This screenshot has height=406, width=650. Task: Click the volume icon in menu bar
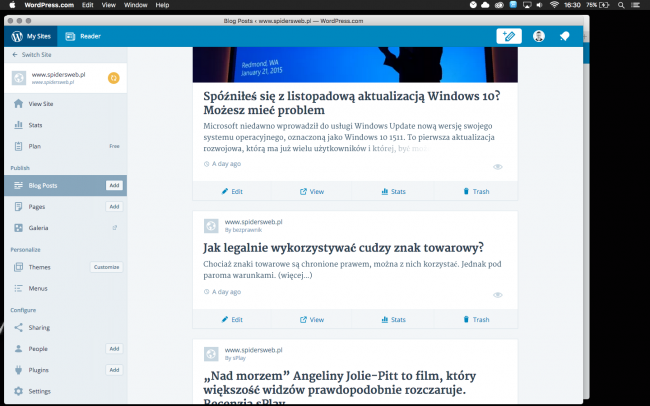[x=539, y=5]
